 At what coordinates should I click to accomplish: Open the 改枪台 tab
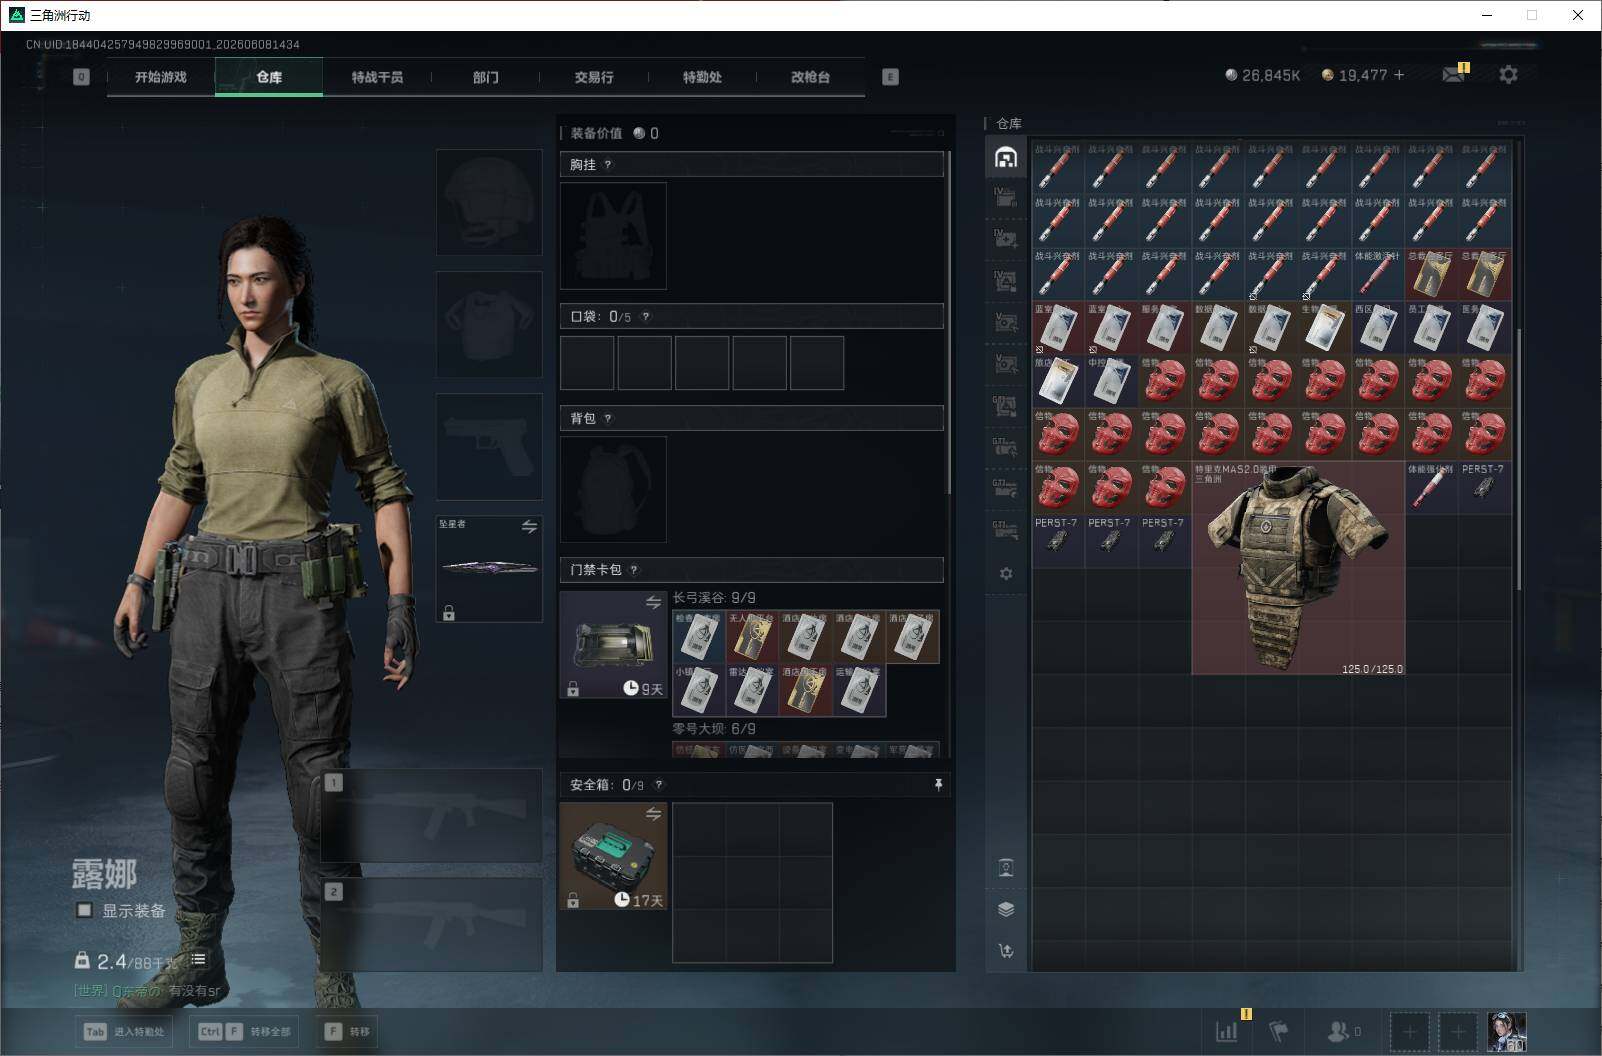(810, 77)
